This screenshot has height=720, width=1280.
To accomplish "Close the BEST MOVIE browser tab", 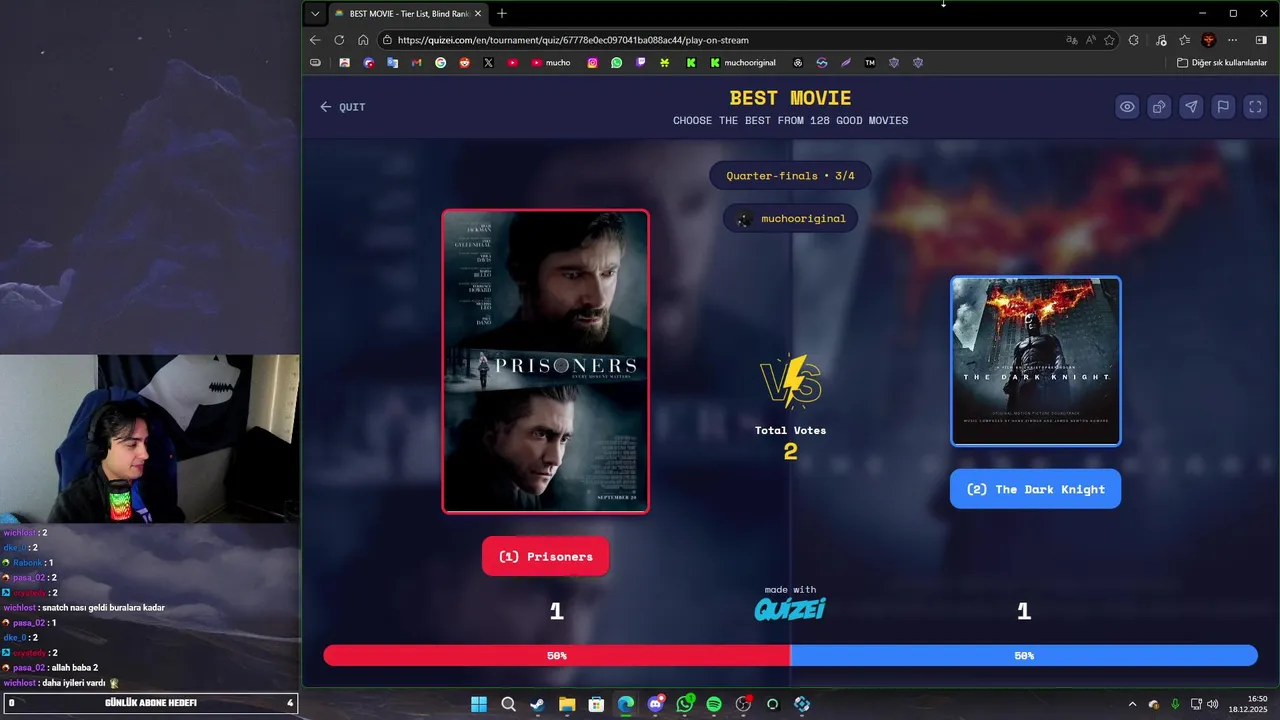I will coord(478,14).
